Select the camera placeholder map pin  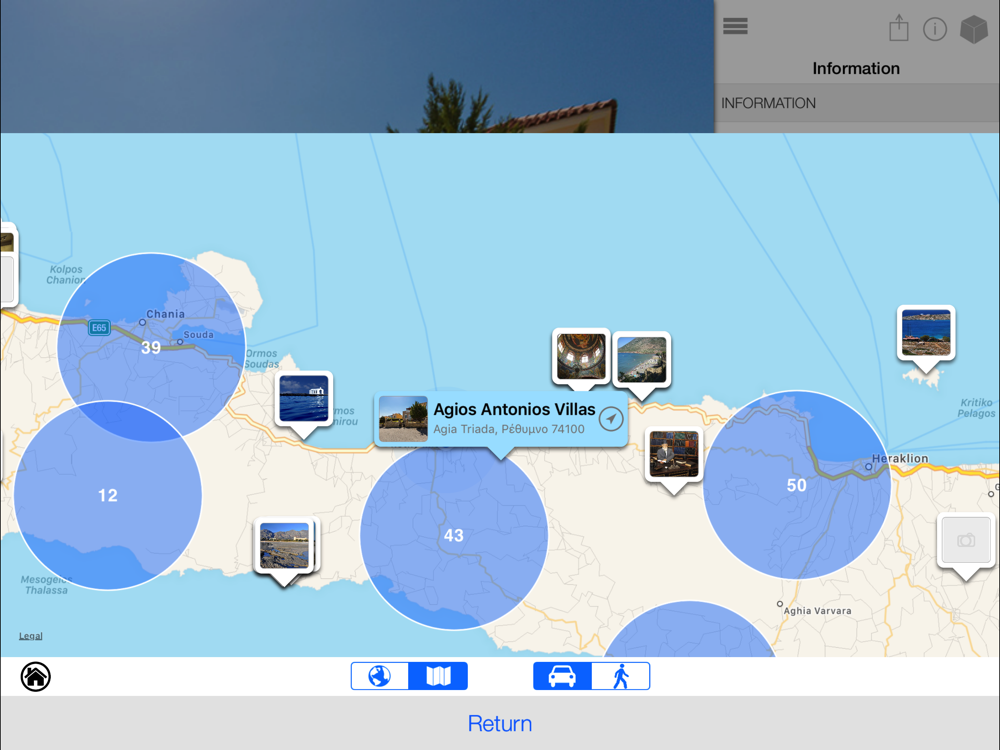[965, 541]
